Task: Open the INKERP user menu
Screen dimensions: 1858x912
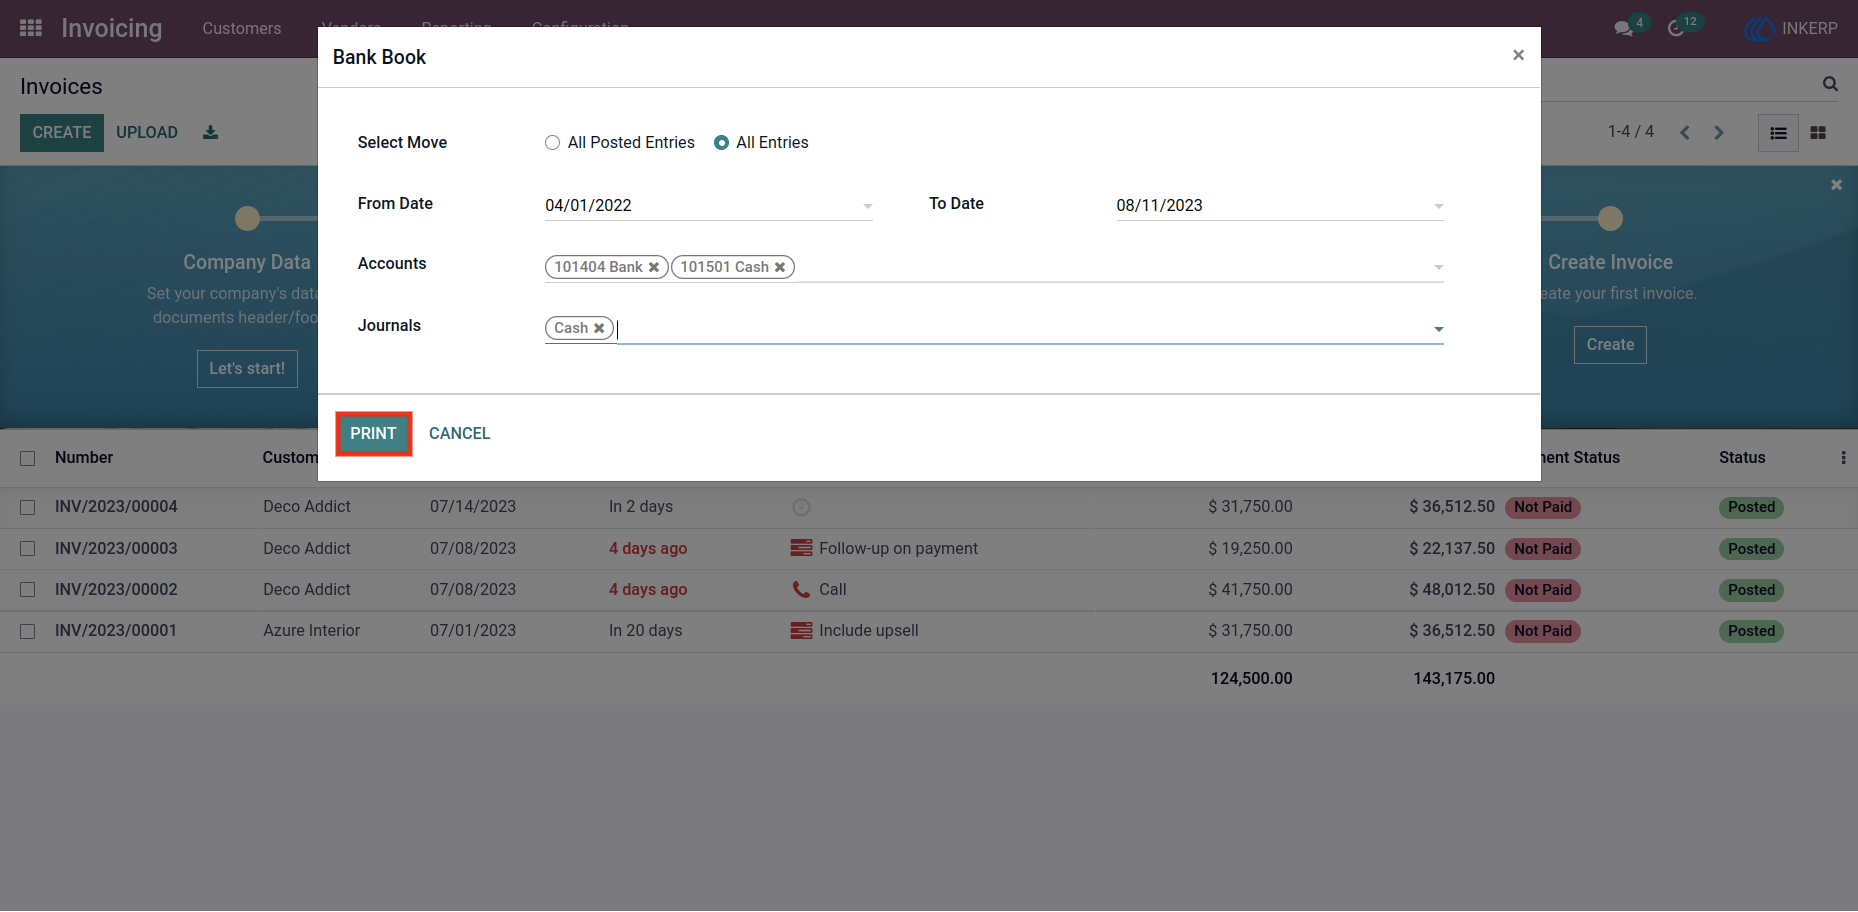Action: pyautogui.click(x=1791, y=28)
